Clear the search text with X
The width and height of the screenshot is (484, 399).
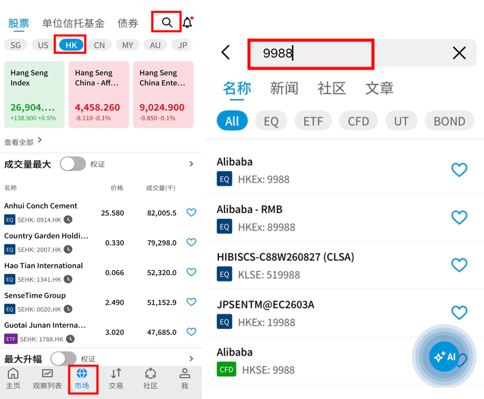(x=459, y=53)
